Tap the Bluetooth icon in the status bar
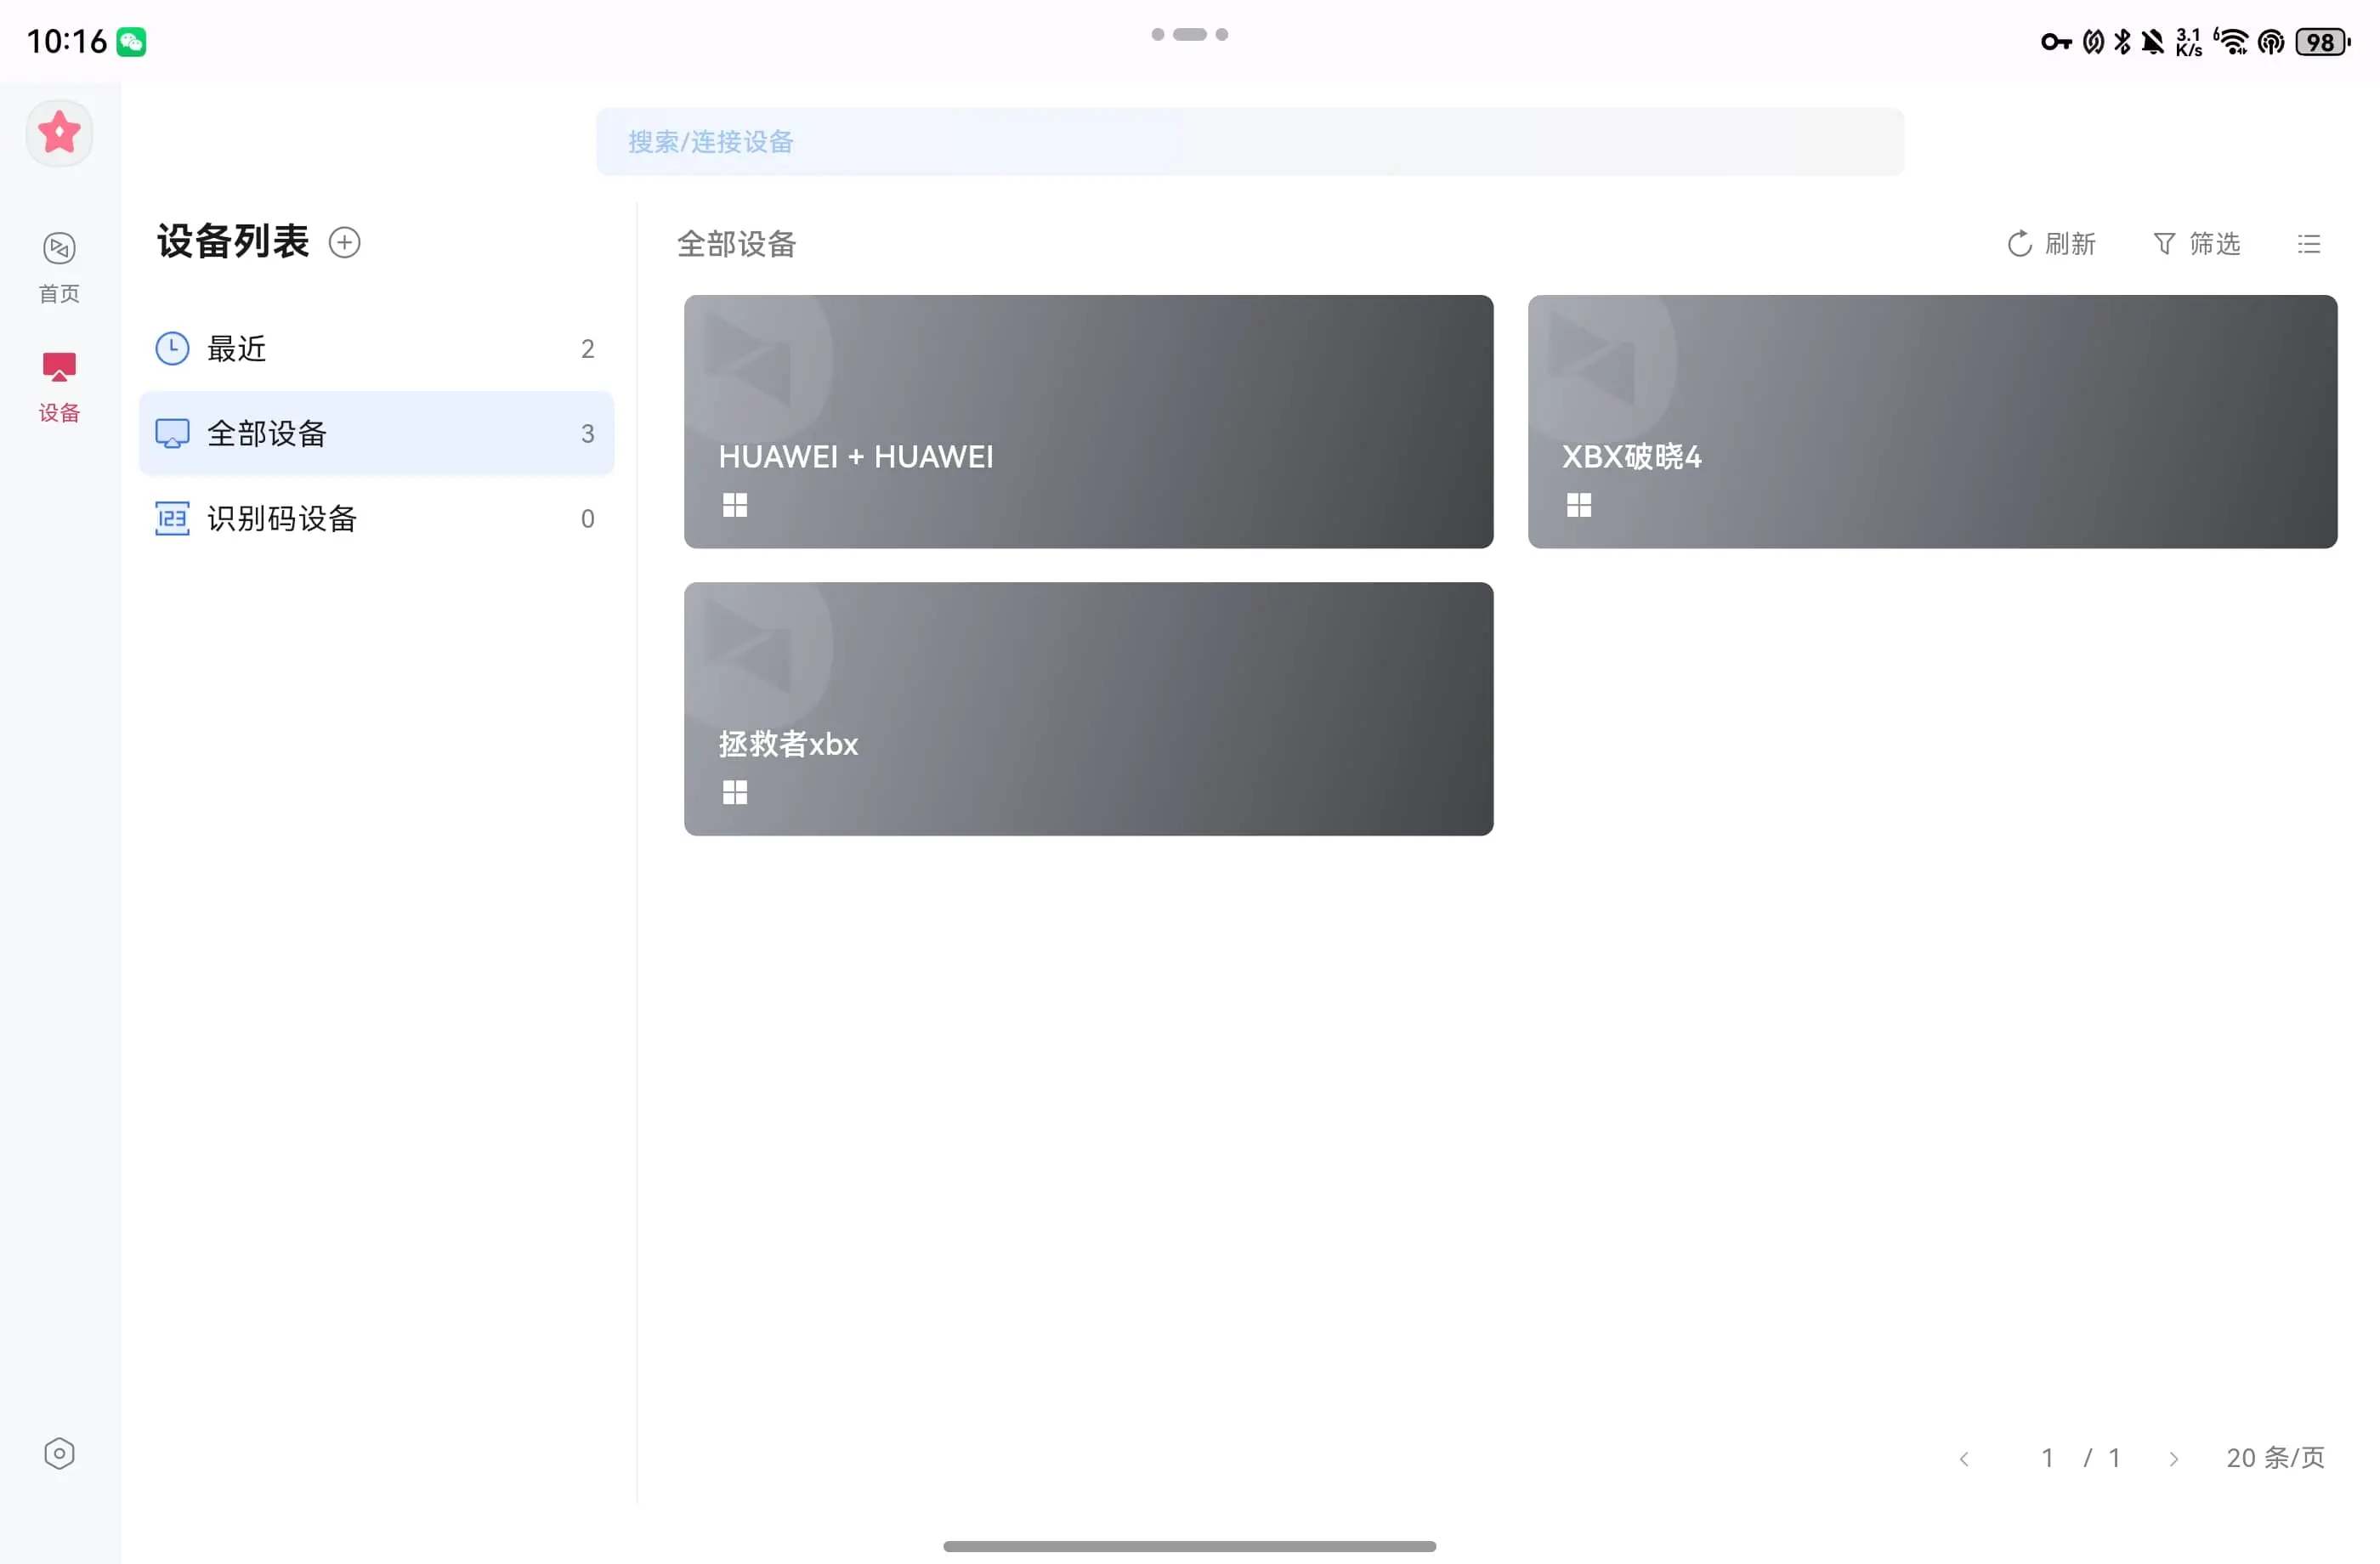The image size is (2380, 1564). click(x=2122, y=42)
